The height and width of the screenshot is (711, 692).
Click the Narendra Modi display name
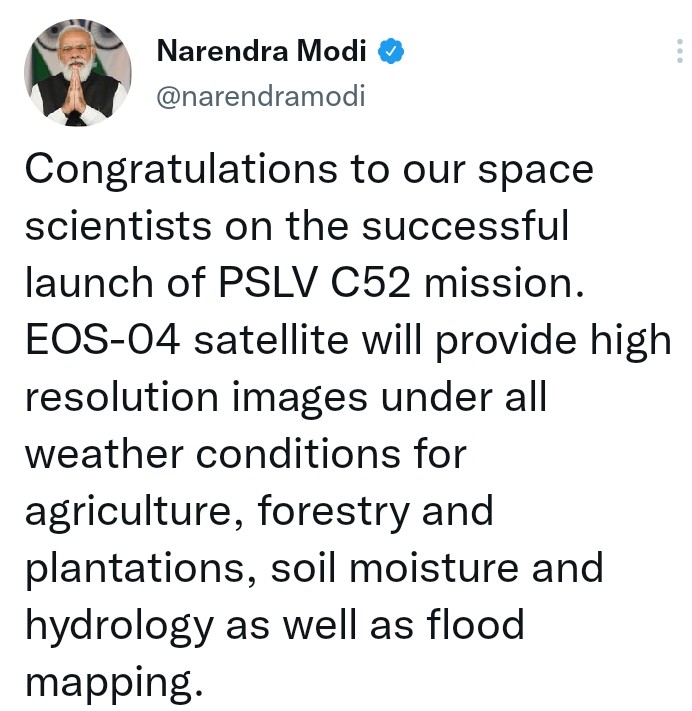pos(261,50)
